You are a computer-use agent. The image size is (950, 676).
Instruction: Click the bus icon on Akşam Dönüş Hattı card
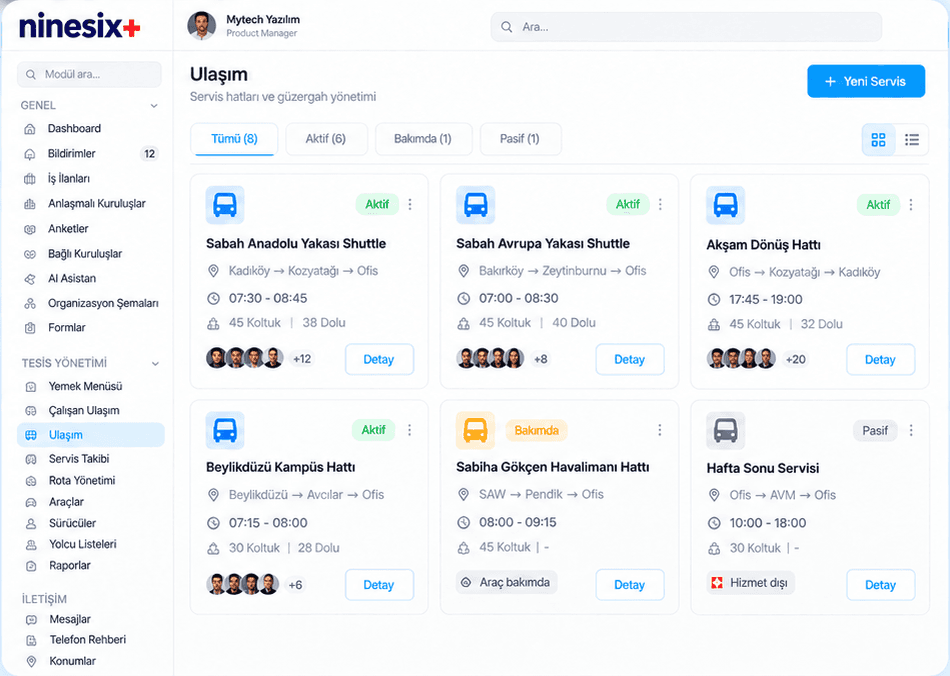click(725, 205)
